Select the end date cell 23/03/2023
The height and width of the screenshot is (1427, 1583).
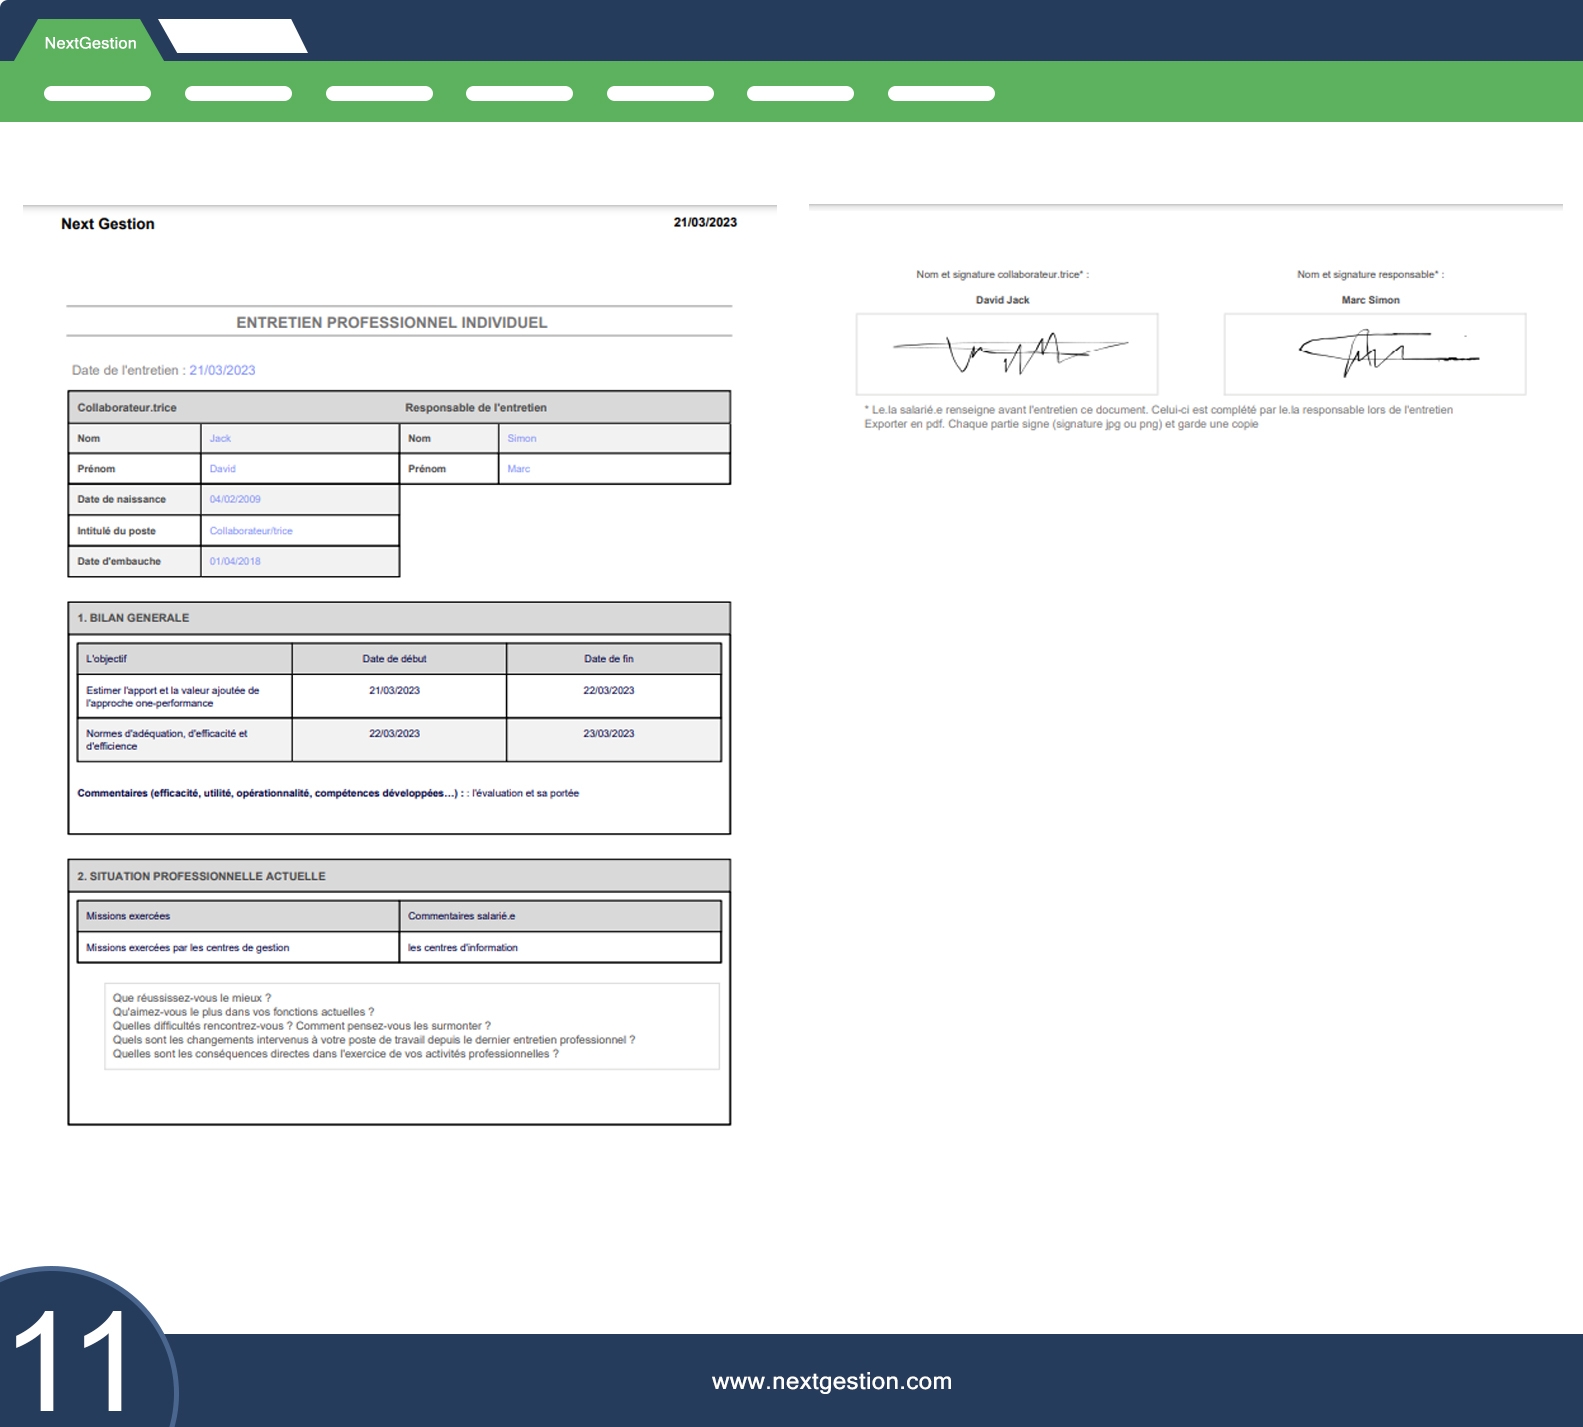coord(608,734)
